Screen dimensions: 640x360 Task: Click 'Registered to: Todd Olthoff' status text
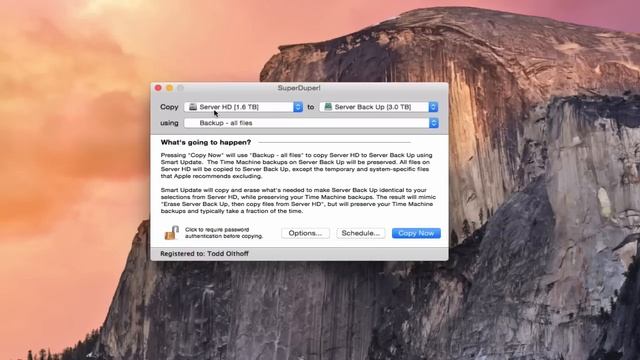[x=204, y=253]
